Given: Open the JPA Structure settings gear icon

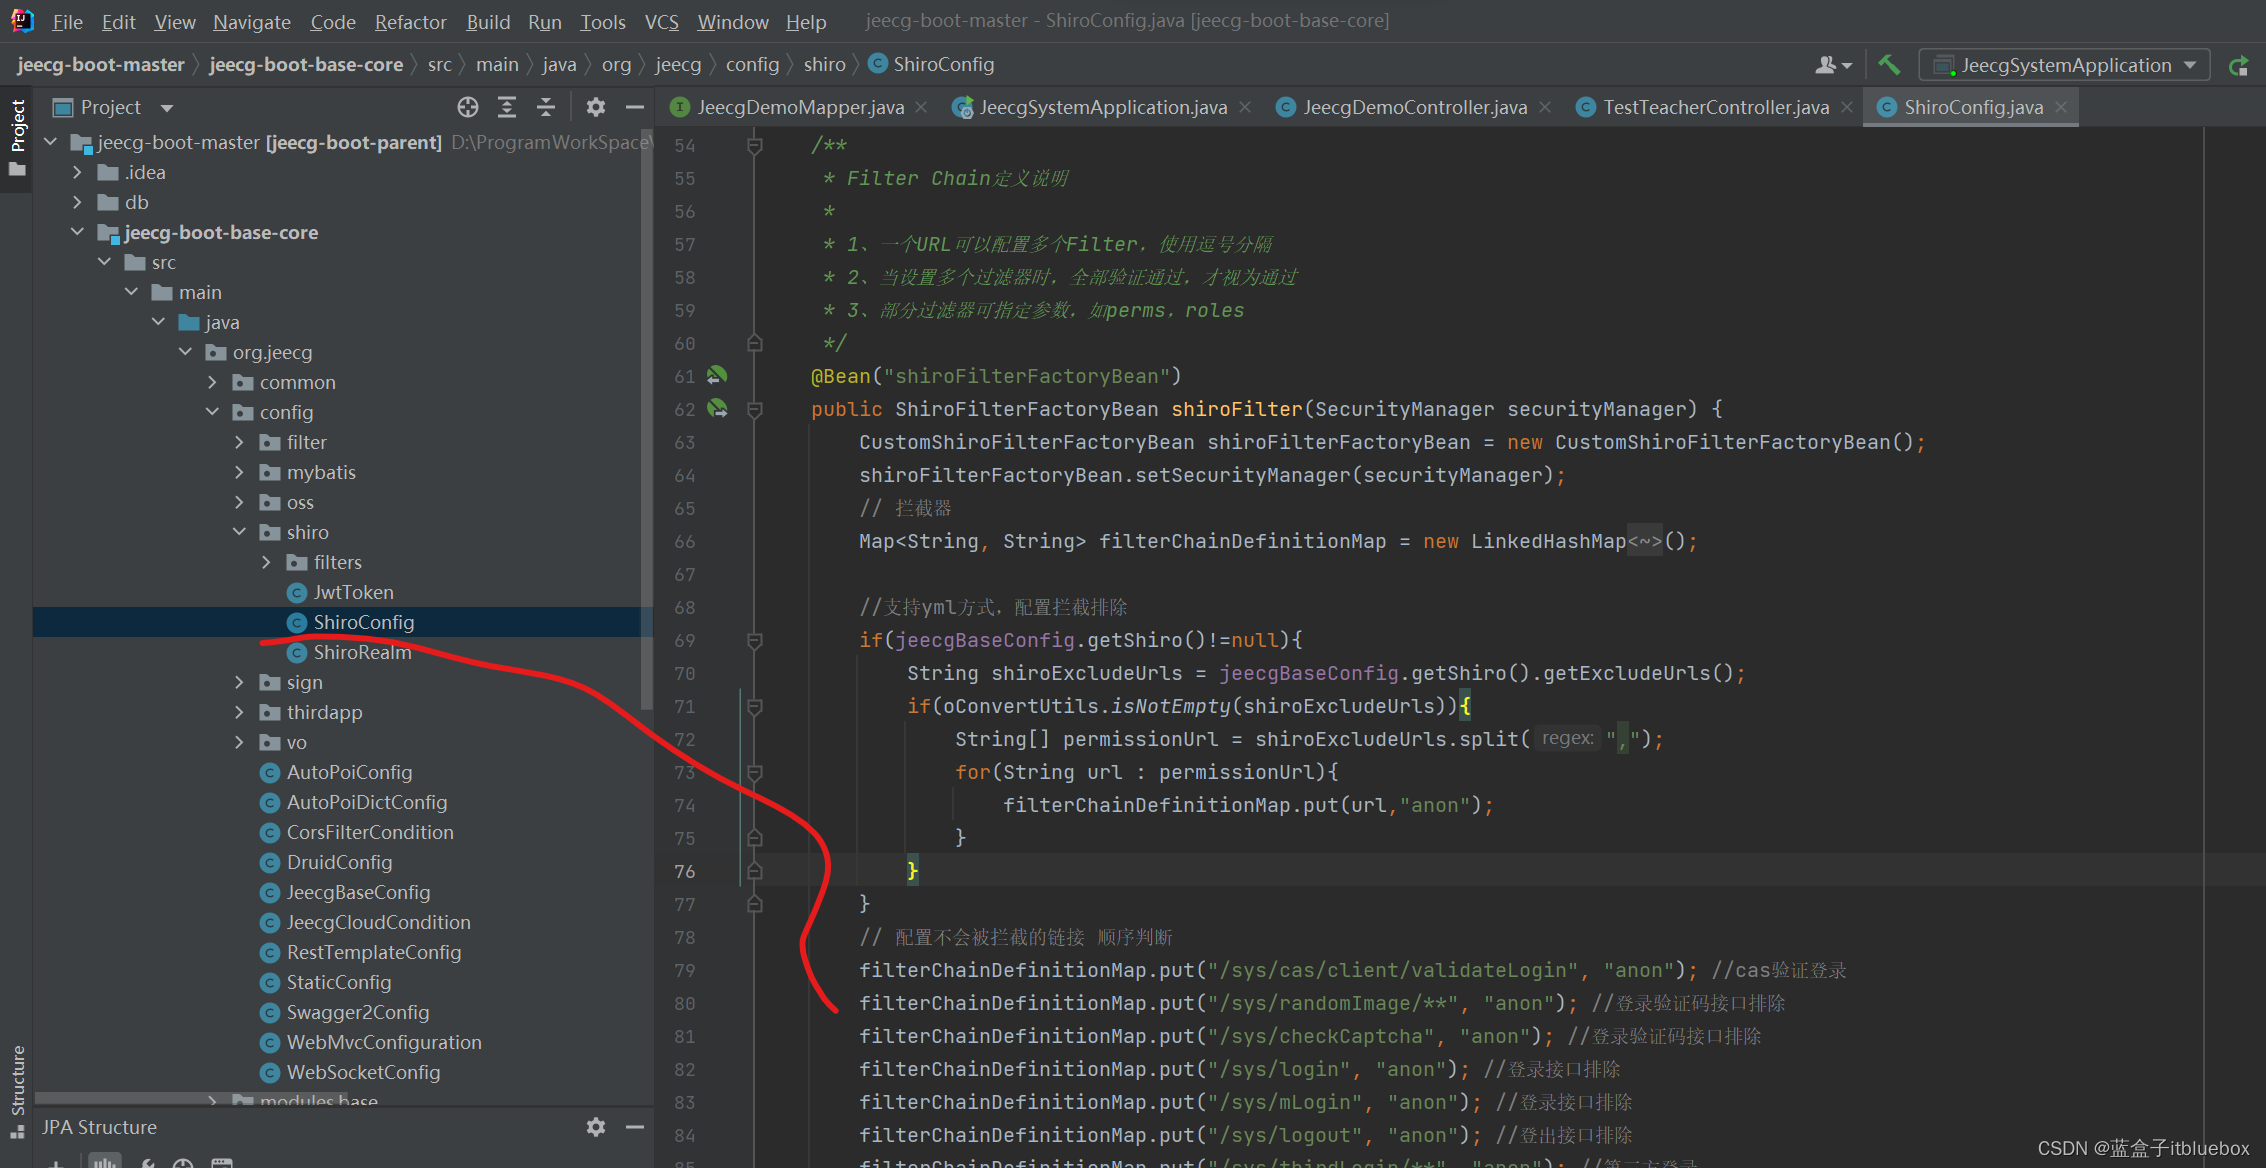Looking at the screenshot, I should pyautogui.click(x=595, y=1127).
